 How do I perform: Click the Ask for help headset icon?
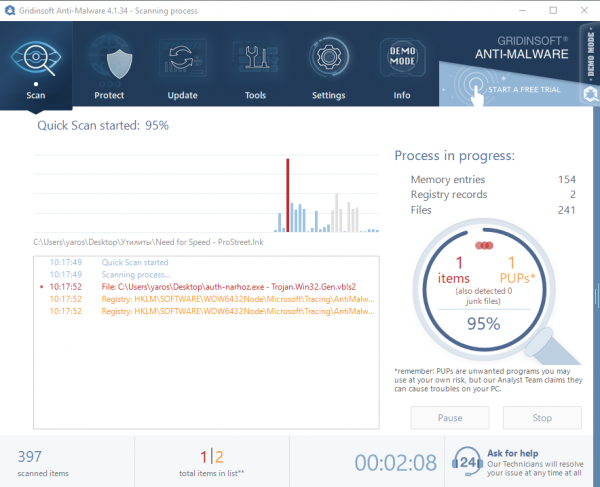click(467, 462)
